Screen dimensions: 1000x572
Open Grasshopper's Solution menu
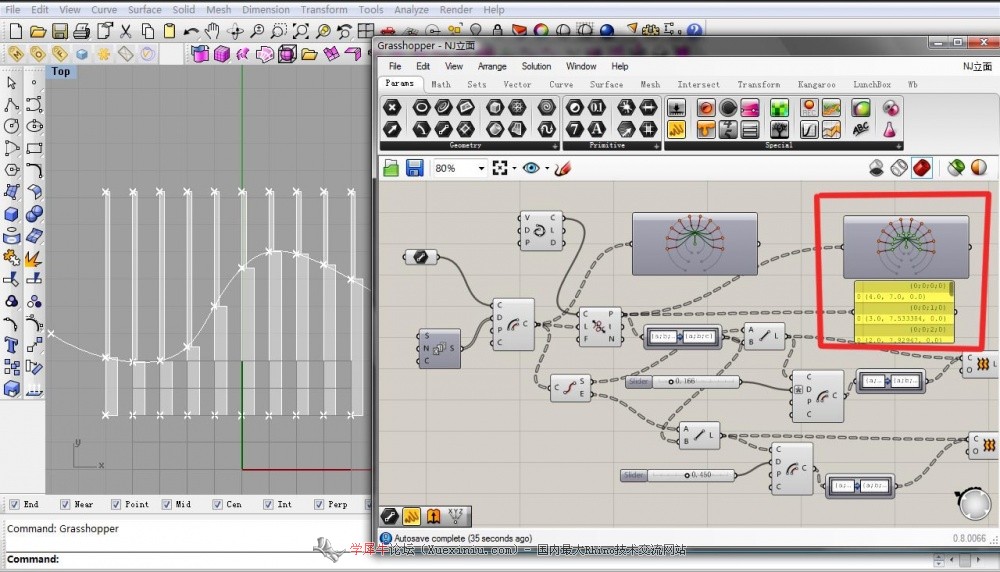click(x=536, y=66)
